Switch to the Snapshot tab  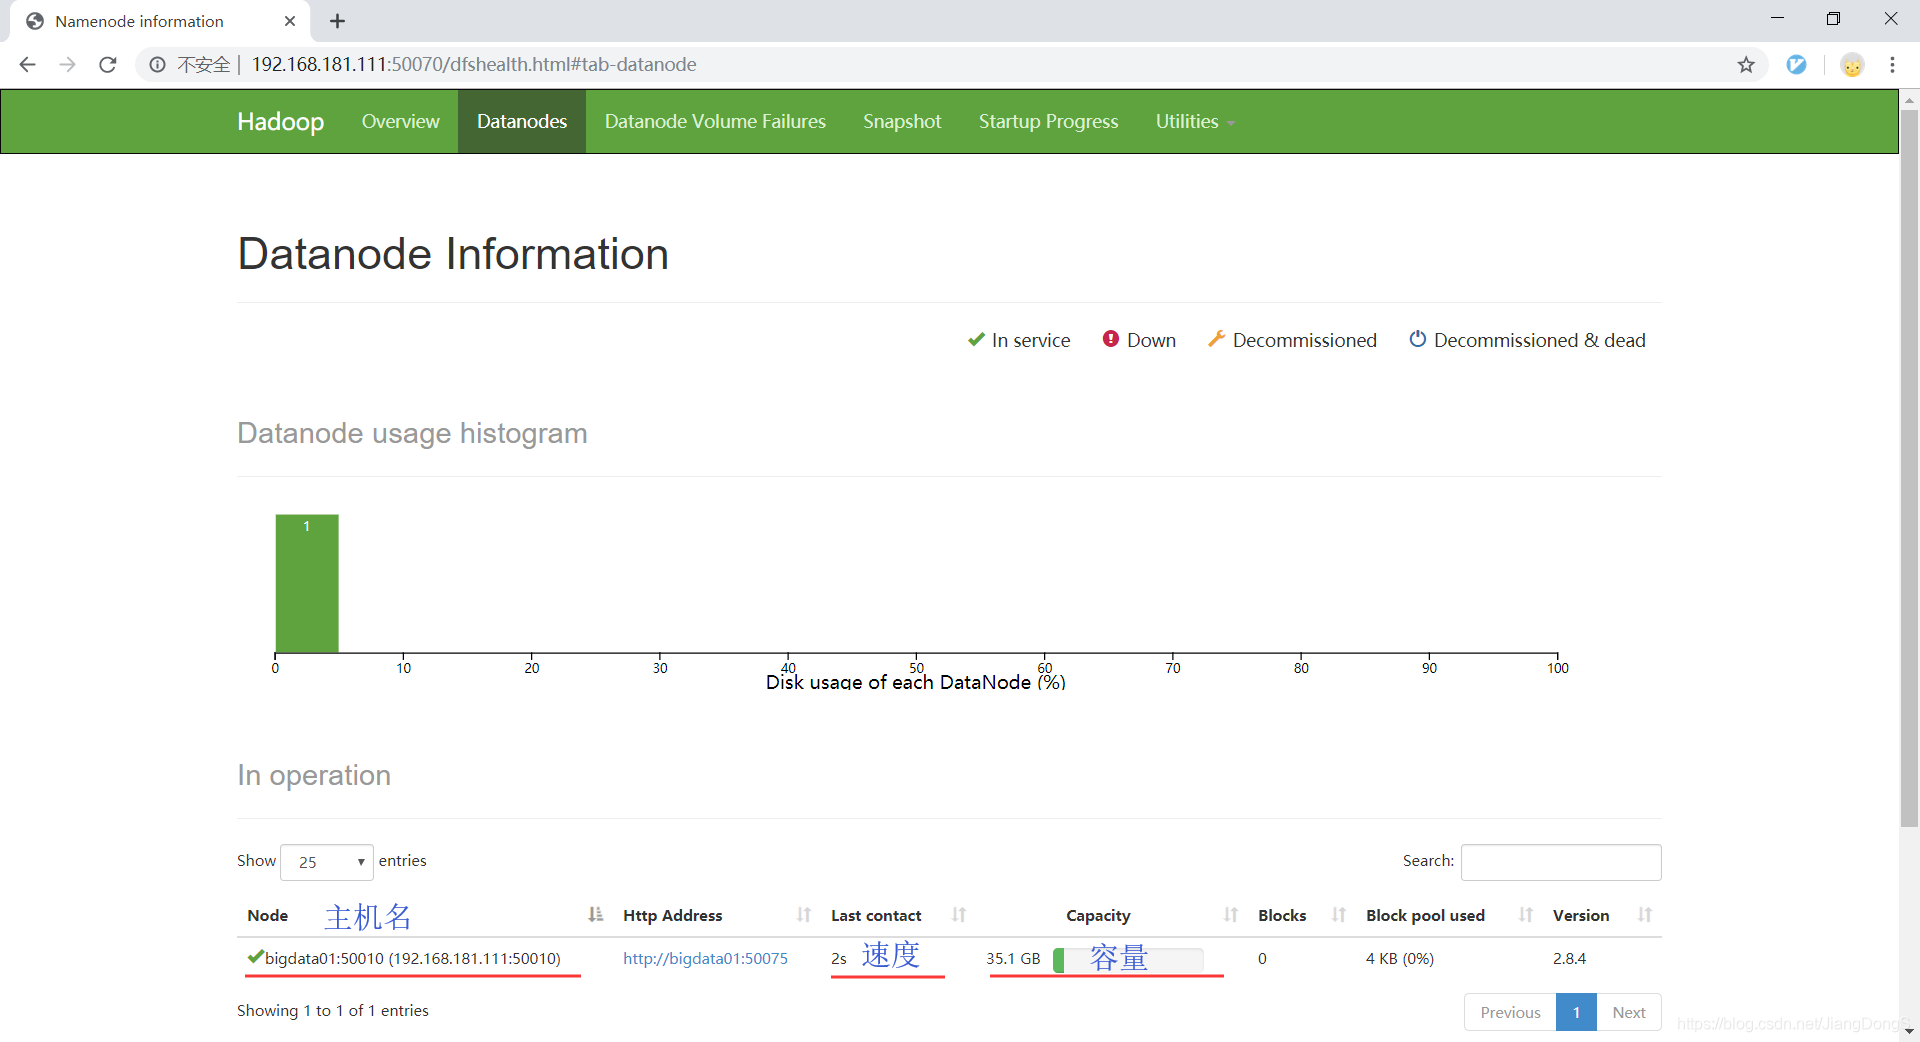pos(902,121)
